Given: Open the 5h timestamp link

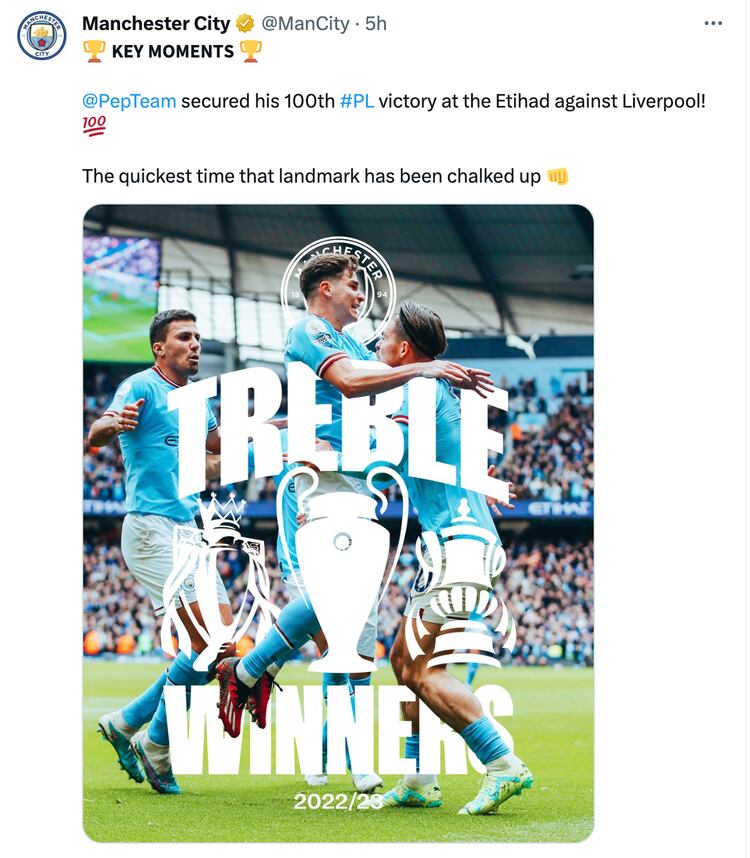Looking at the screenshot, I should point(376,24).
